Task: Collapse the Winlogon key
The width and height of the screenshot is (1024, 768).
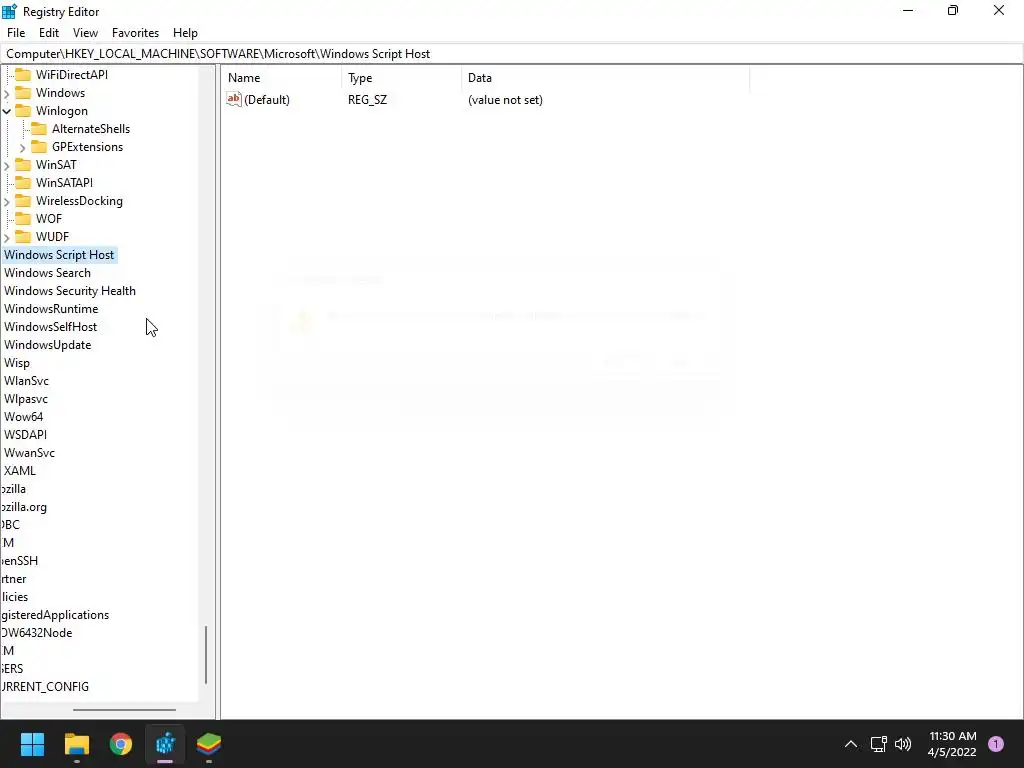Action: [7, 111]
